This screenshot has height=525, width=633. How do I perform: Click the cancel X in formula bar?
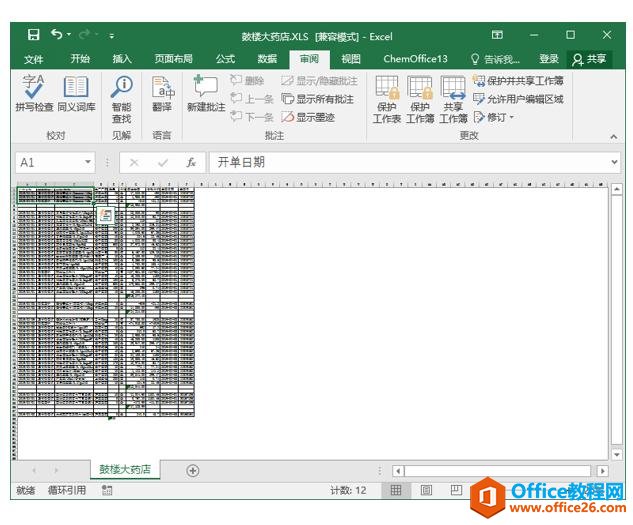(x=134, y=163)
